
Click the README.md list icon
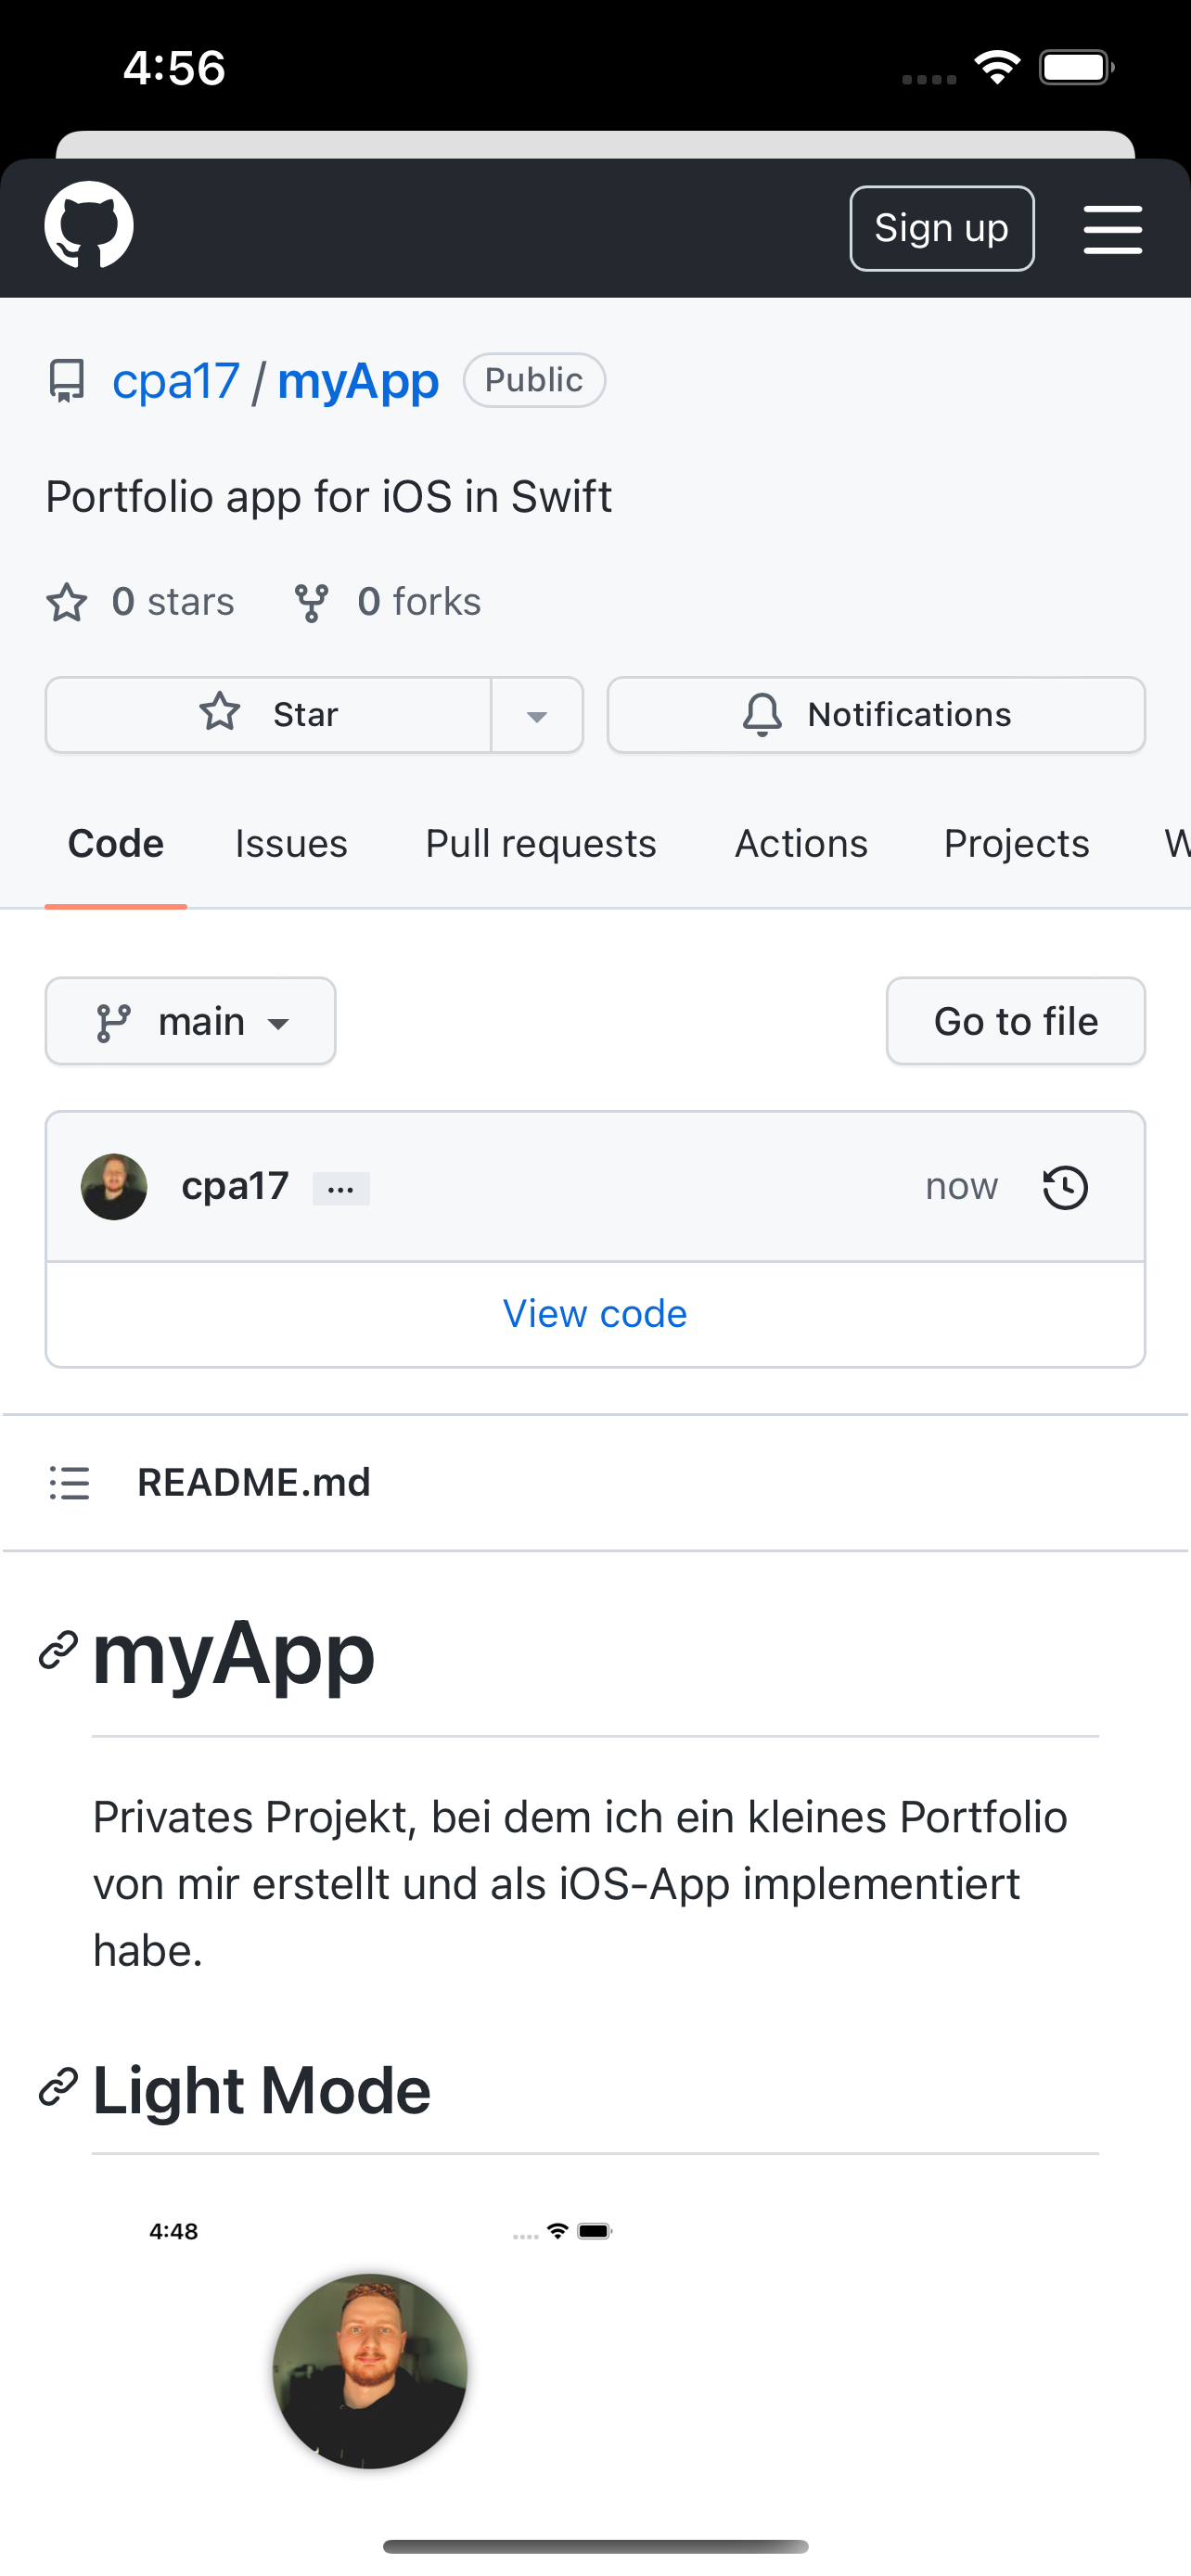[x=69, y=1483]
